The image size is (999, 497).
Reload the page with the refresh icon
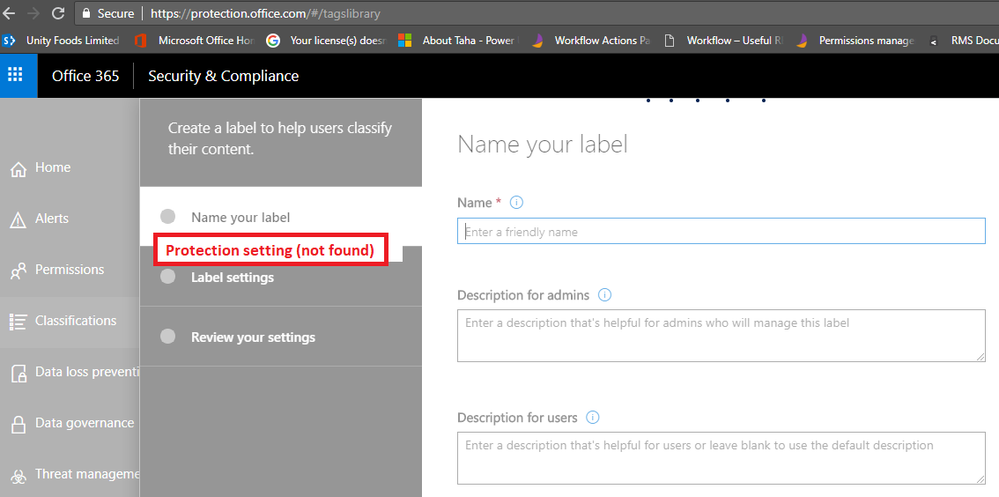point(58,13)
